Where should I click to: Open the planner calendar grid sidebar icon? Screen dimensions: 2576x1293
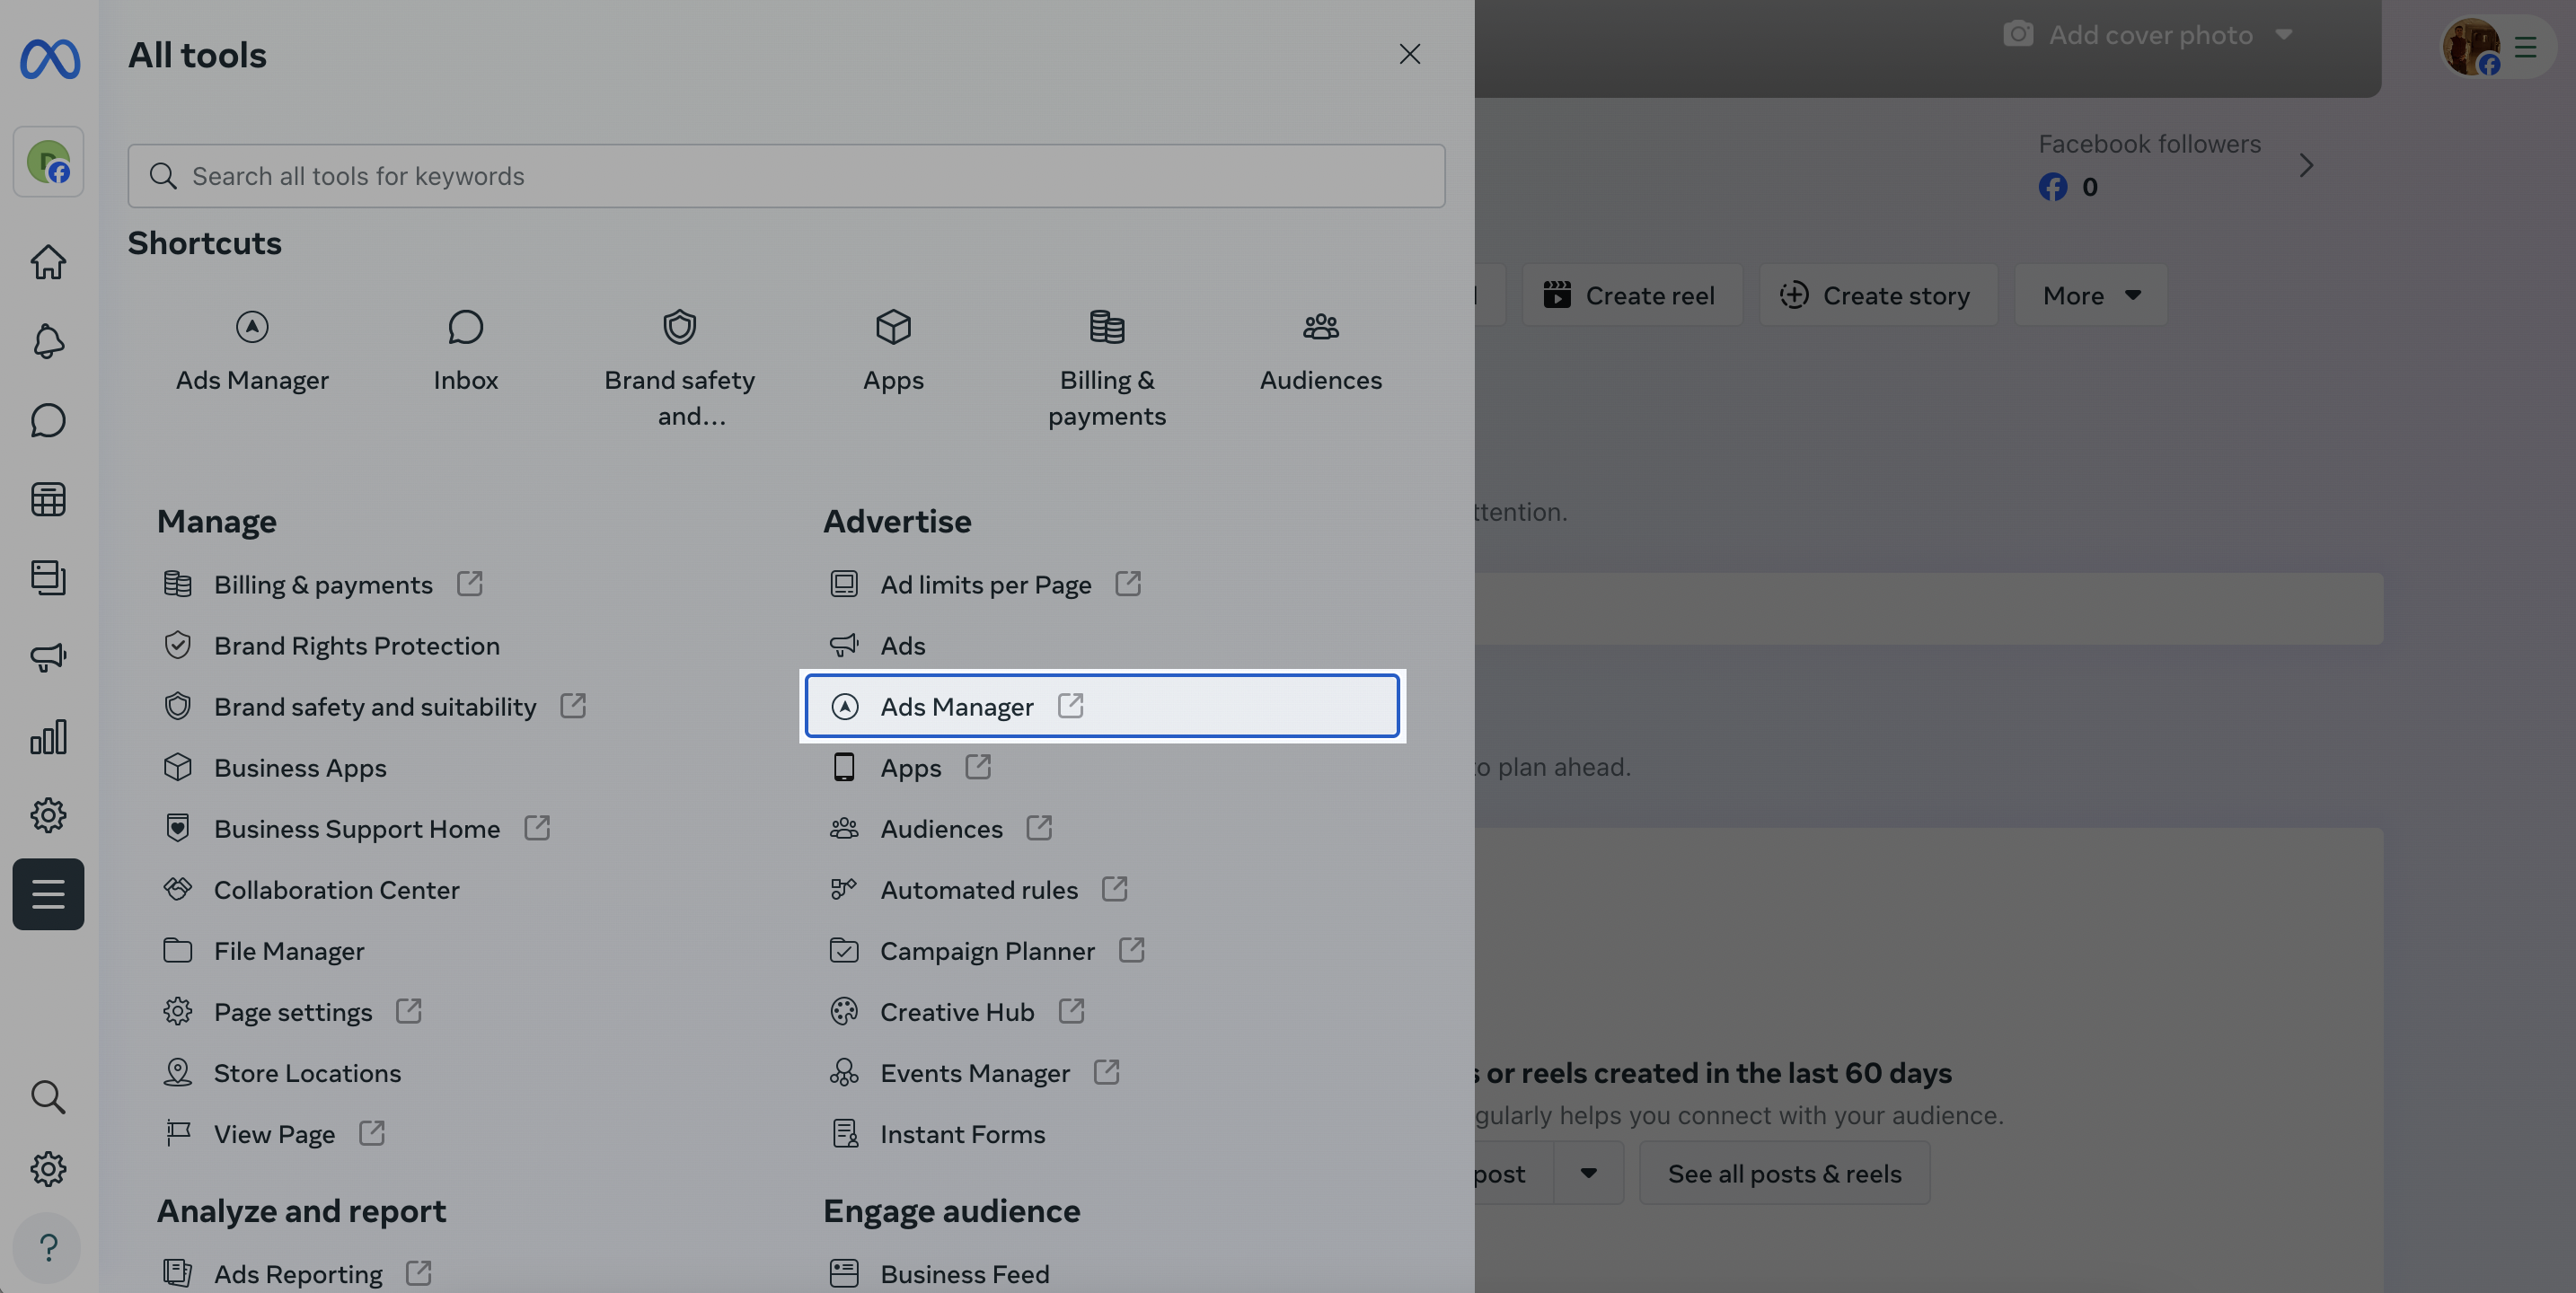point(48,499)
